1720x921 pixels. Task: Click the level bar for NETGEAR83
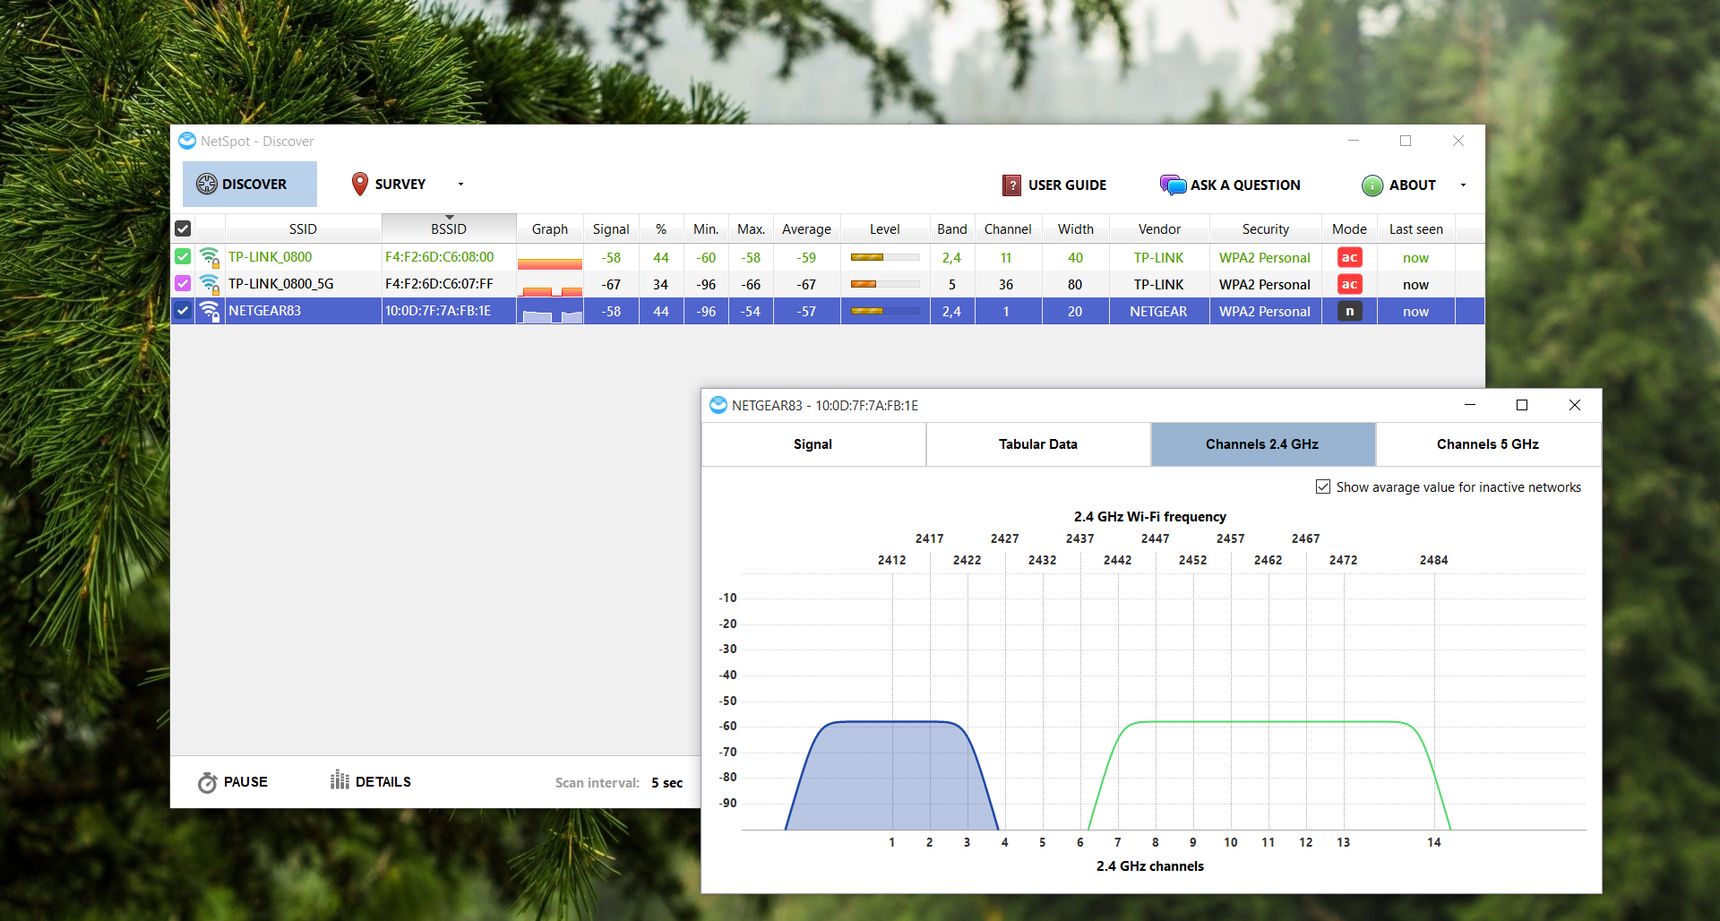tap(885, 311)
